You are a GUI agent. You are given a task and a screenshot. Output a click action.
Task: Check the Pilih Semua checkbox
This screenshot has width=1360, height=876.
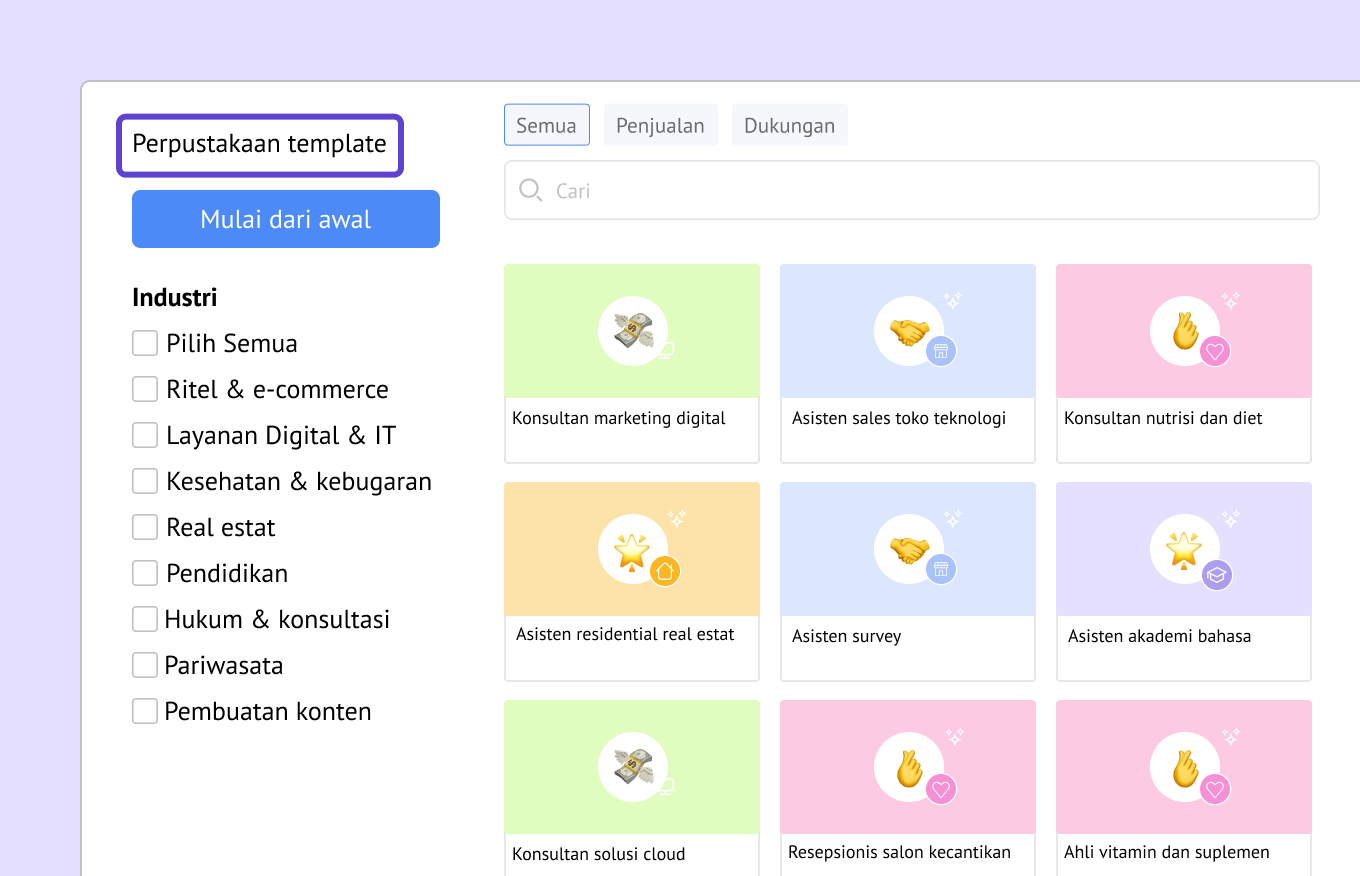145,343
